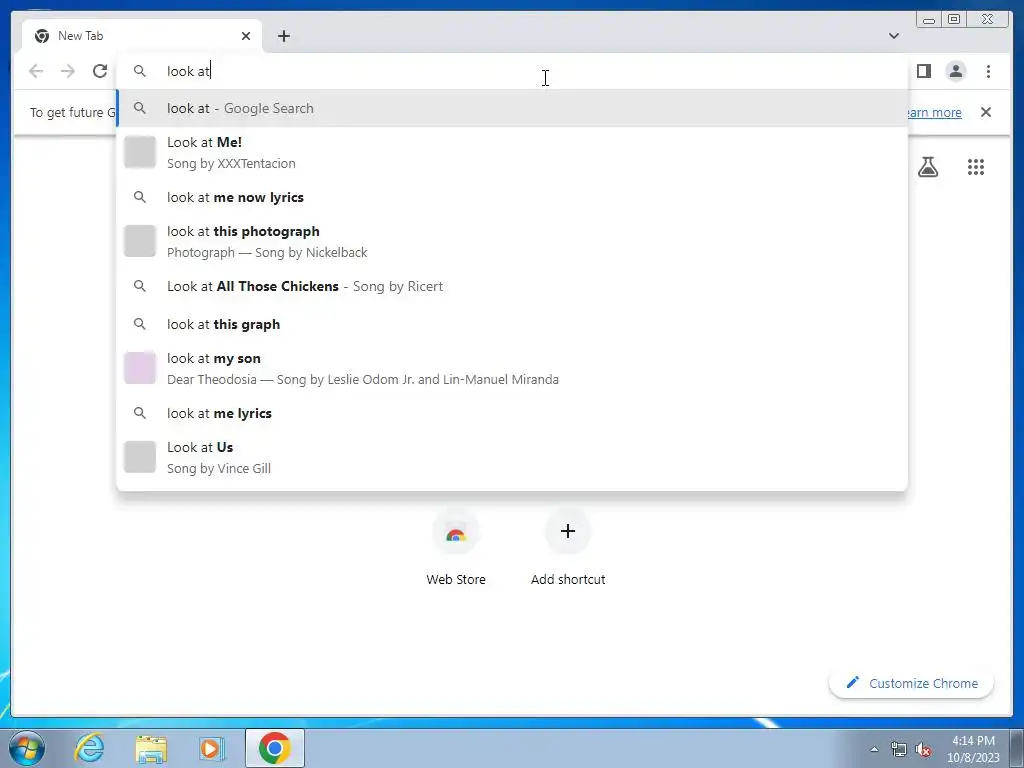Select 'look at me lyrics' suggestion
The image size is (1024, 768).
pos(512,413)
